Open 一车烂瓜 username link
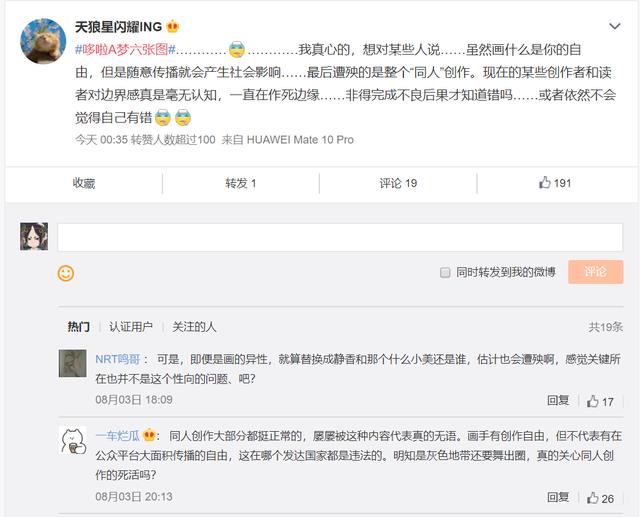Screen dimensions: 640x517 click(x=117, y=435)
